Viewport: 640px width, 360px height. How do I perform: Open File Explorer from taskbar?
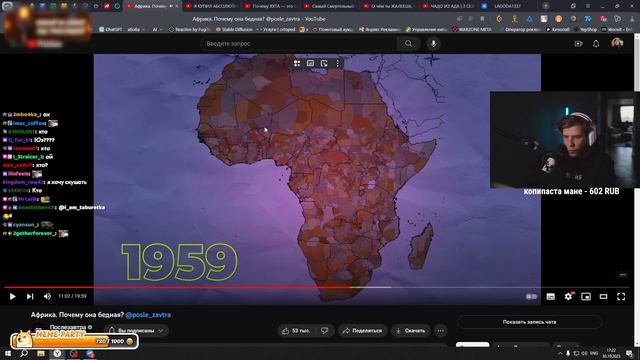click(x=41, y=353)
